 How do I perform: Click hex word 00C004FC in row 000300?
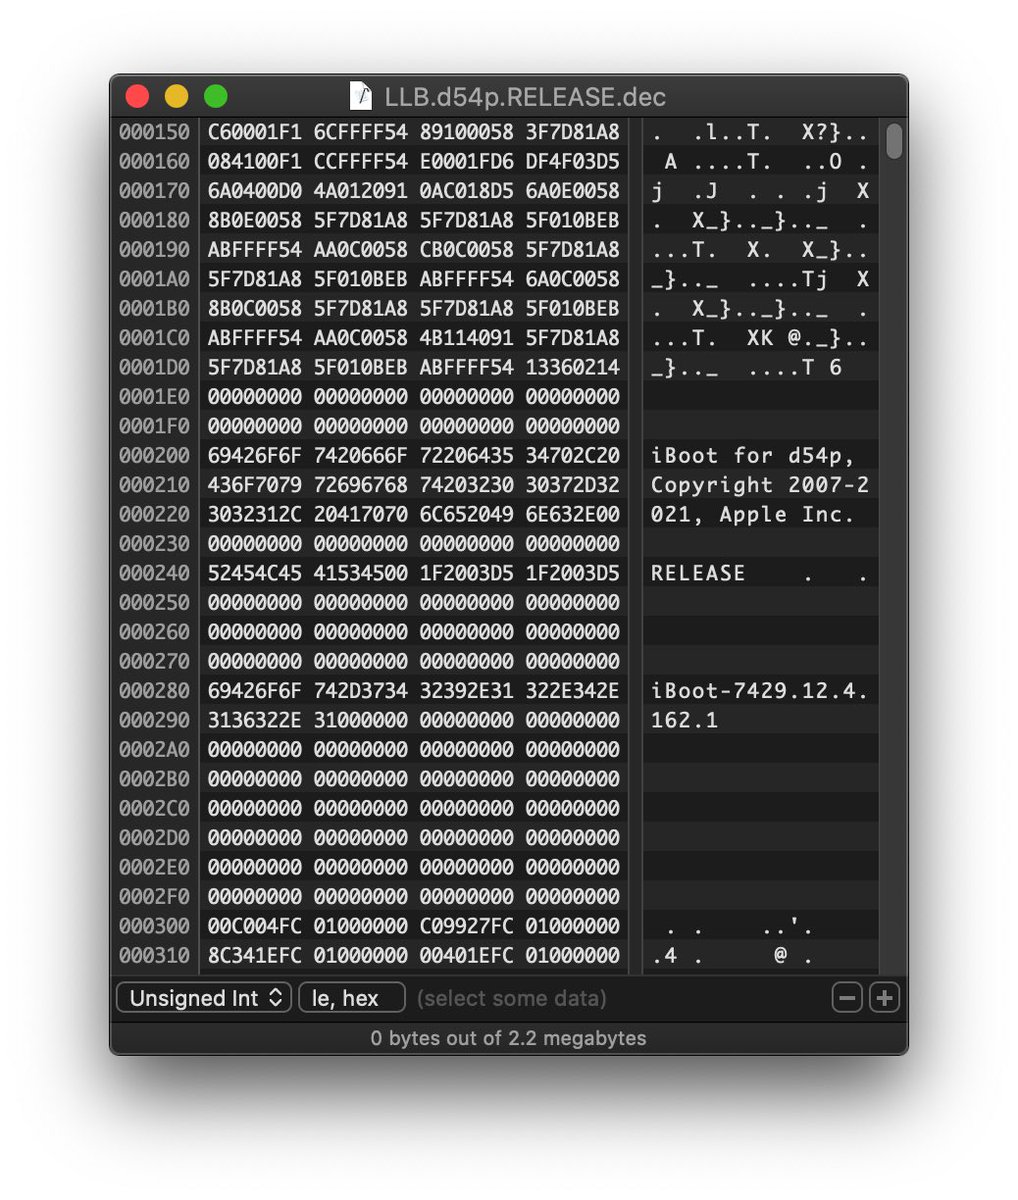pyautogui.click(x=255, y=926)
